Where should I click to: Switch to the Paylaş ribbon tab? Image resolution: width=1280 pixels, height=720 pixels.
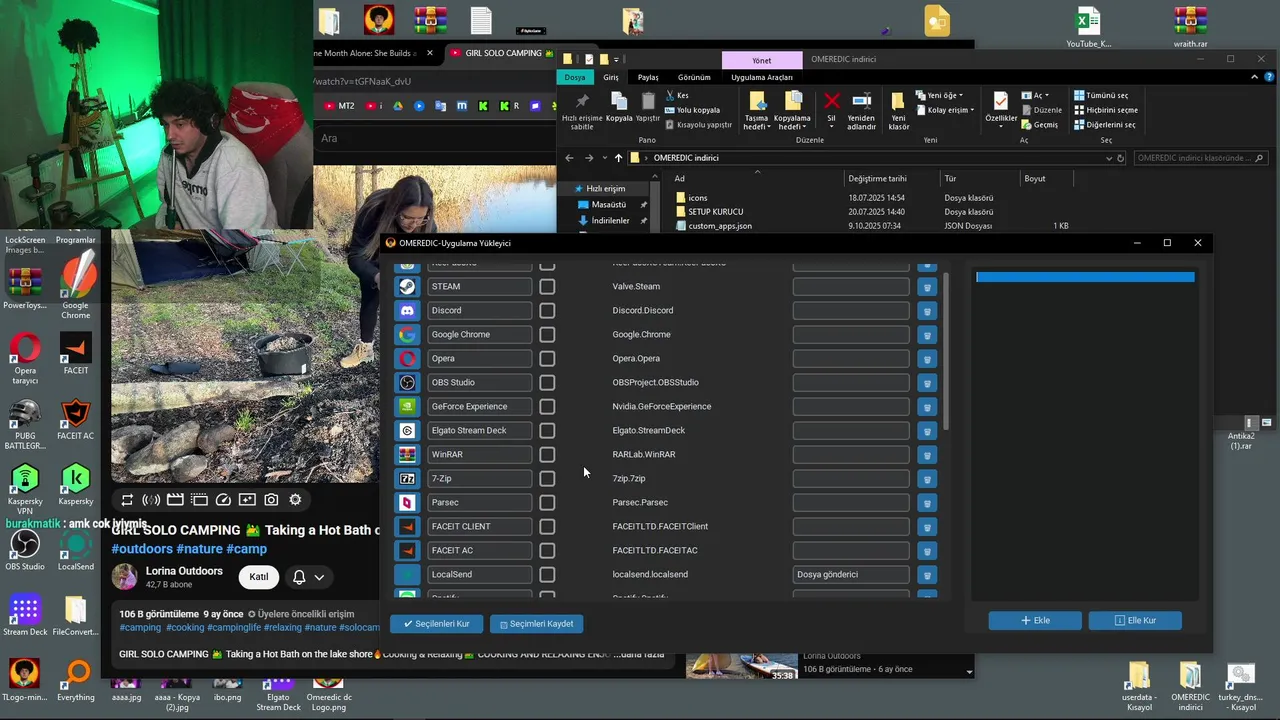[x=648, y=77]
